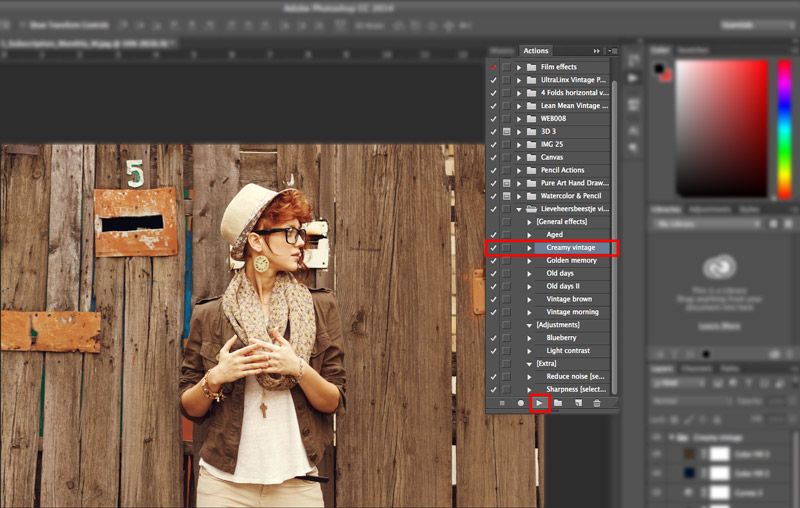Toggle item checkmark for Sharpness action
Viewport: 800px width, 508px height.
[x=493, y=390]
